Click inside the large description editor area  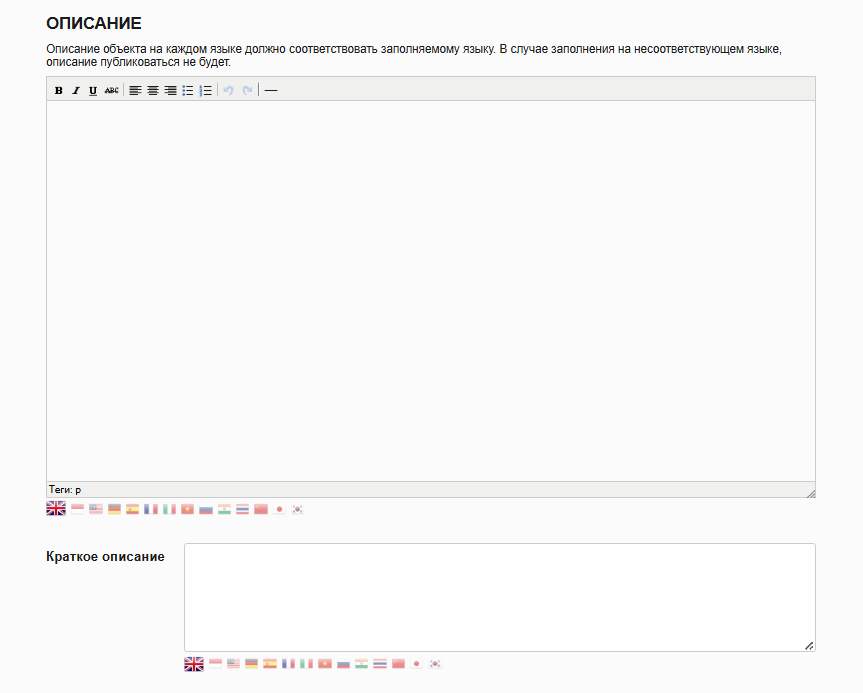pyautogui.click(x=430, y=290)
